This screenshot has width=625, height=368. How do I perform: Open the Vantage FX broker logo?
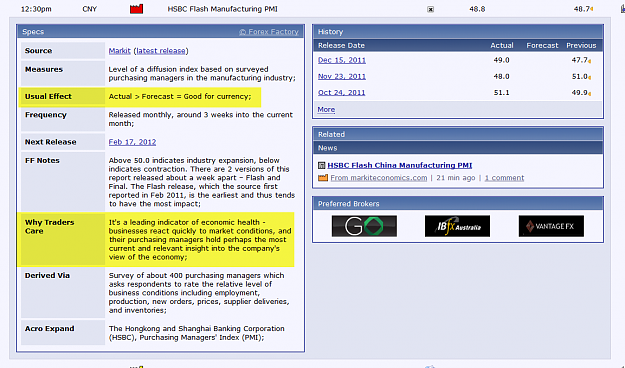point(551,226)
